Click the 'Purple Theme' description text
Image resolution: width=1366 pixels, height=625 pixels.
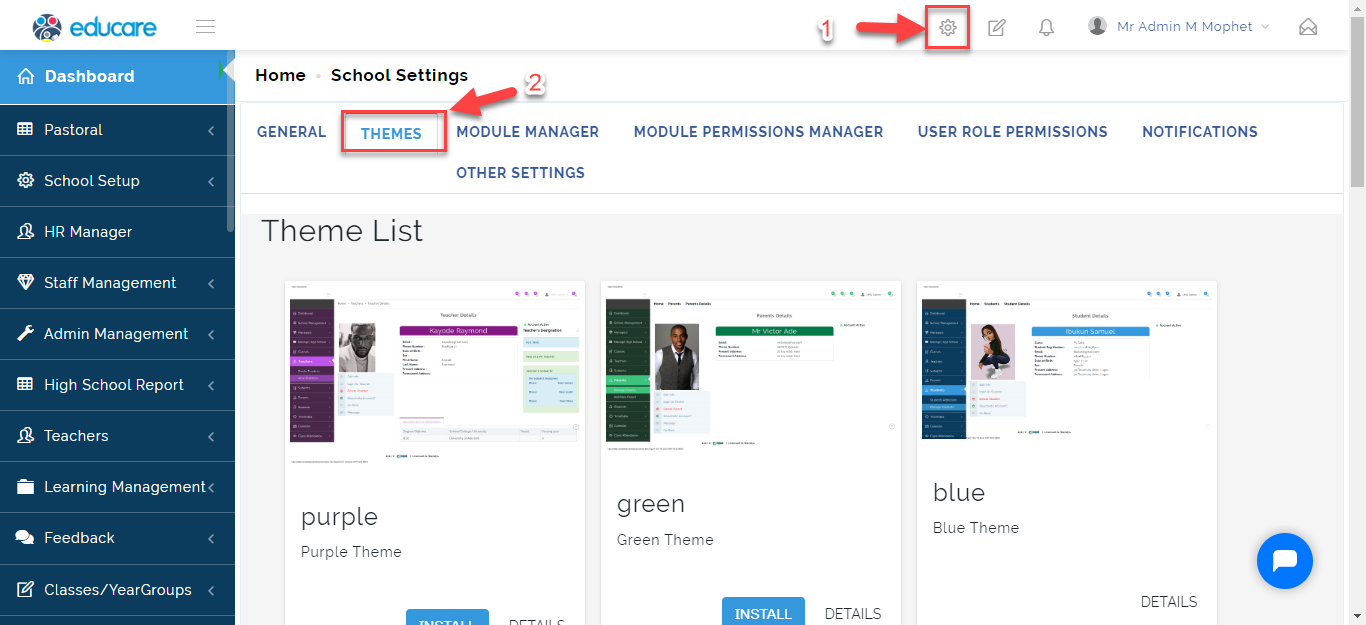coord(351,552)
